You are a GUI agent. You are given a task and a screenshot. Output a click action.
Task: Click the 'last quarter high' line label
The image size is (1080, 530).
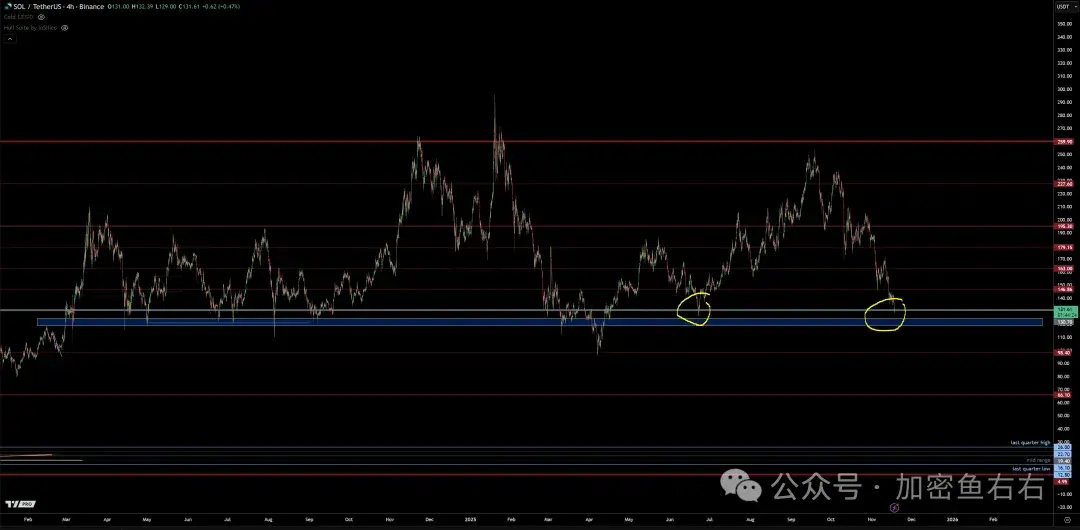pos(1029,442)
